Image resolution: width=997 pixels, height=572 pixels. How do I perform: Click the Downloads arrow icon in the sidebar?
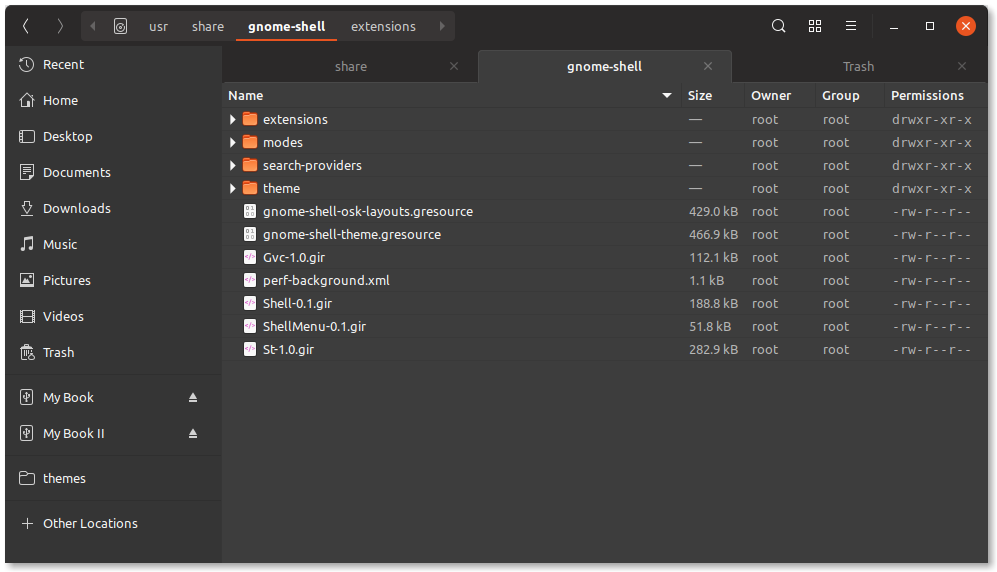(x=27, y=208)
